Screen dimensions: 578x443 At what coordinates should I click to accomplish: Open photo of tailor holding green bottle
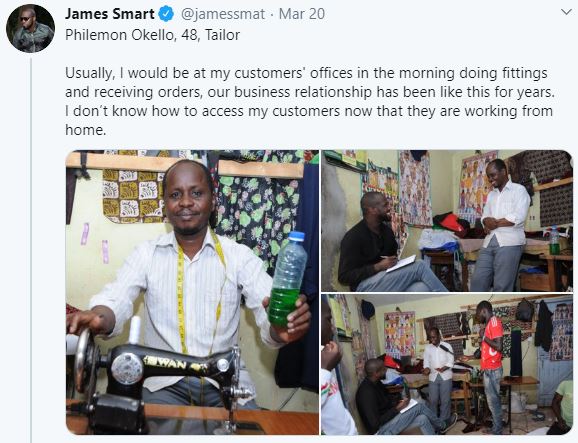click(x=192, y=292)
